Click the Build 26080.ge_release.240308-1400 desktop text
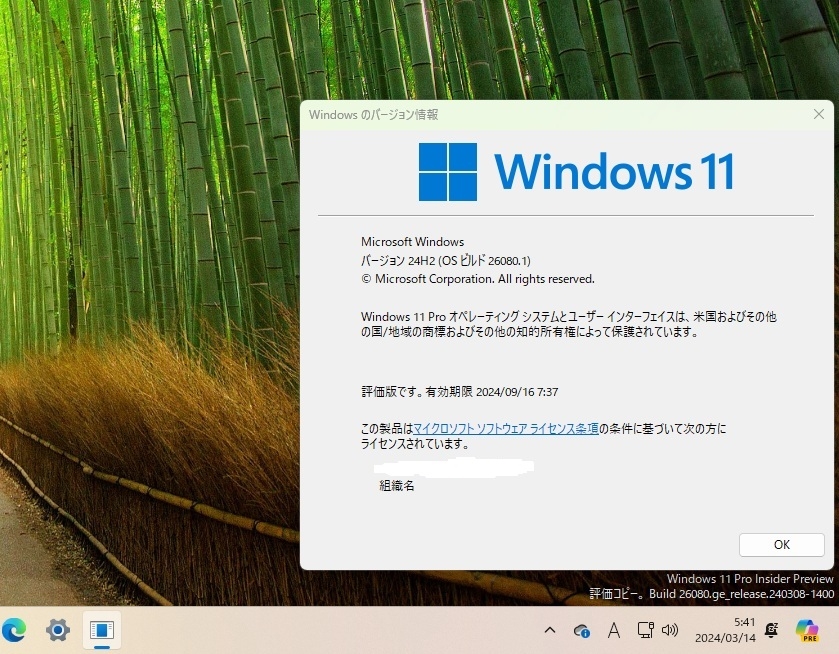Viewport: 839px width, 654px height. tap(742, 594)
